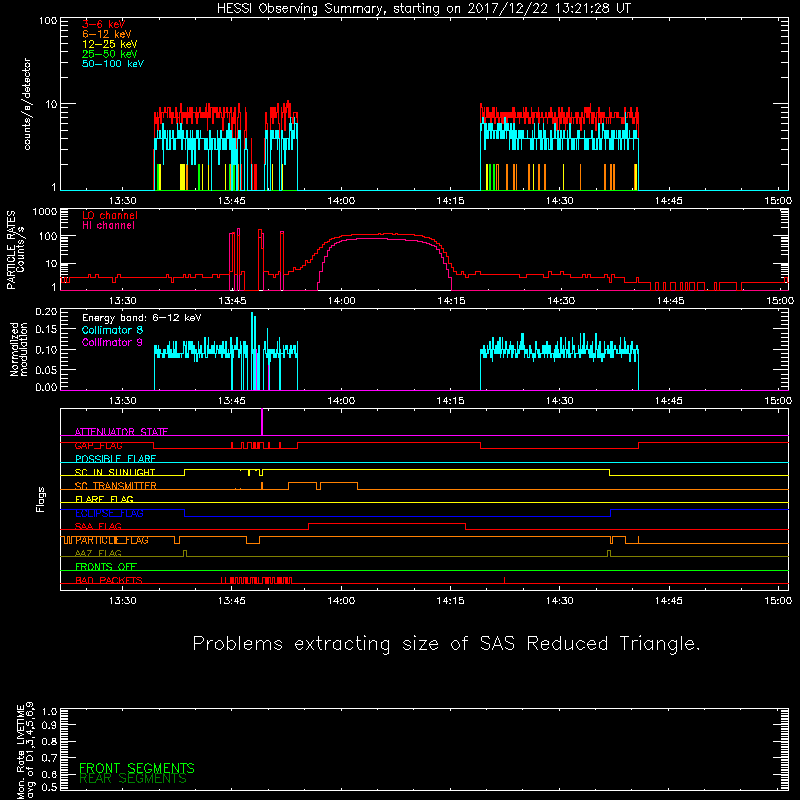This screenshot has height=800, width=800.
Task: Click the 14:00 time label under count rate plot
Action: pos(341,201)
